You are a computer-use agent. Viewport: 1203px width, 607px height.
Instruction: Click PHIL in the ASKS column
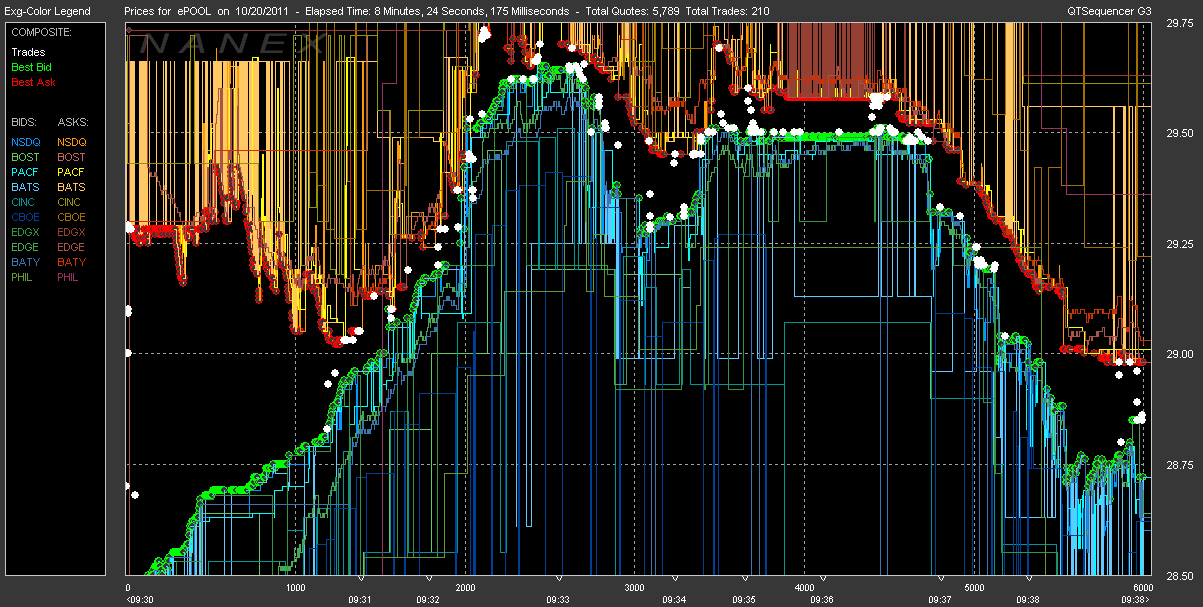(69, 277)
